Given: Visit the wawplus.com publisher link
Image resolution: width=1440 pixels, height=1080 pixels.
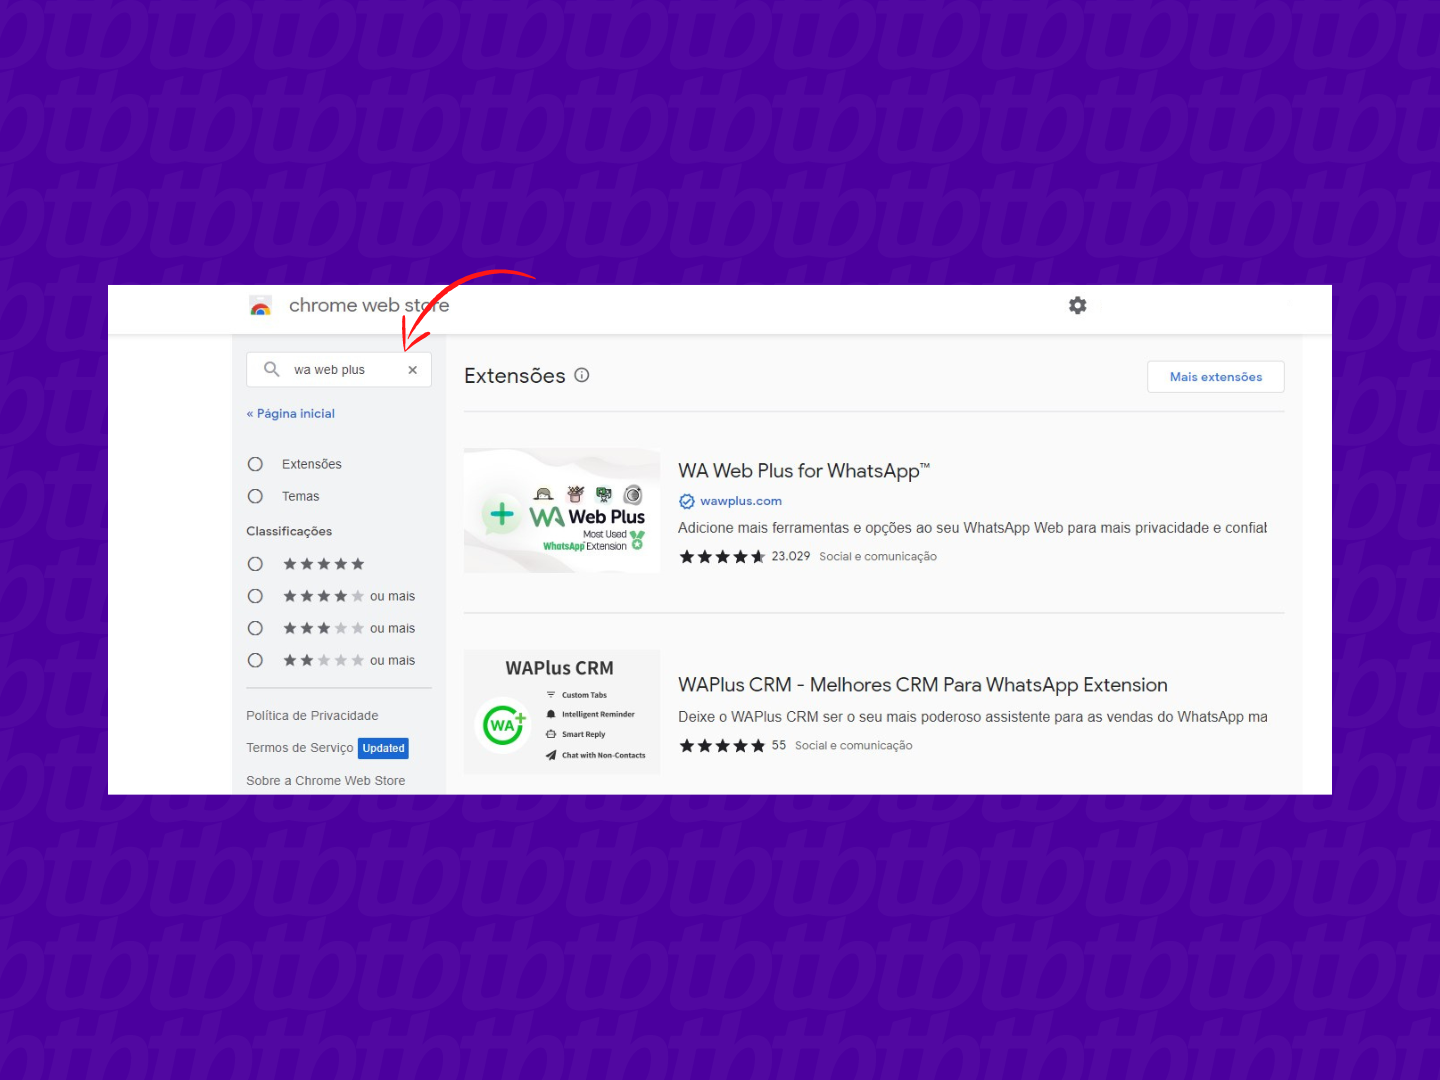Looking at the screenshot, I should click(741, 501).
